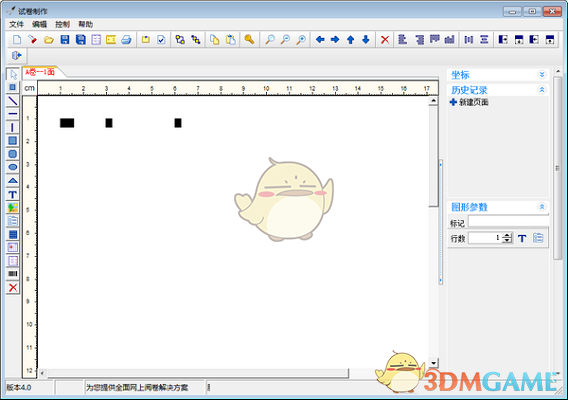Select the horizontal line tool

click(13, 114)
